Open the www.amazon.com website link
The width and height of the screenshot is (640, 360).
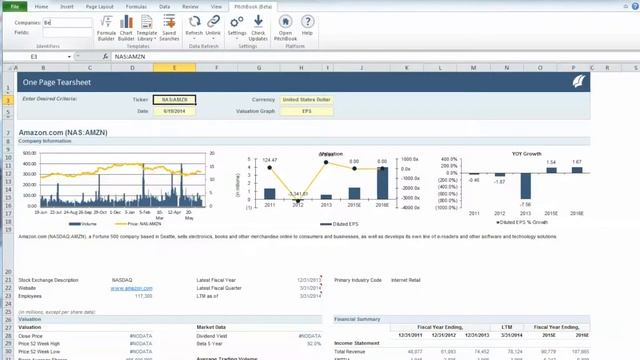(131, 288)
